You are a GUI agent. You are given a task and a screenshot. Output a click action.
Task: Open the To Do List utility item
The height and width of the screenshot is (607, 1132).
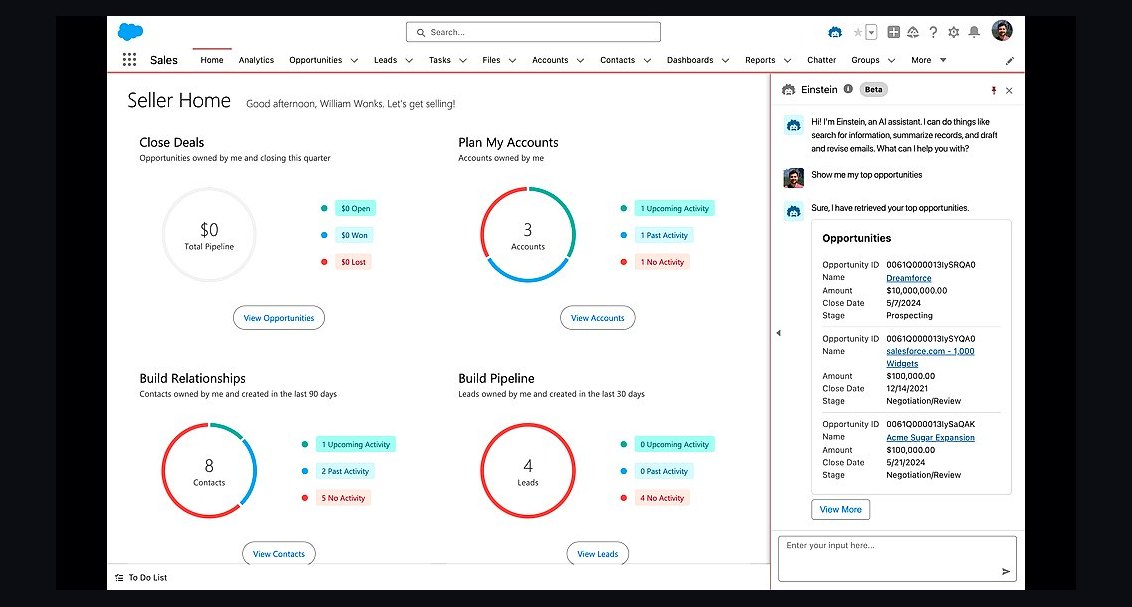141,577
